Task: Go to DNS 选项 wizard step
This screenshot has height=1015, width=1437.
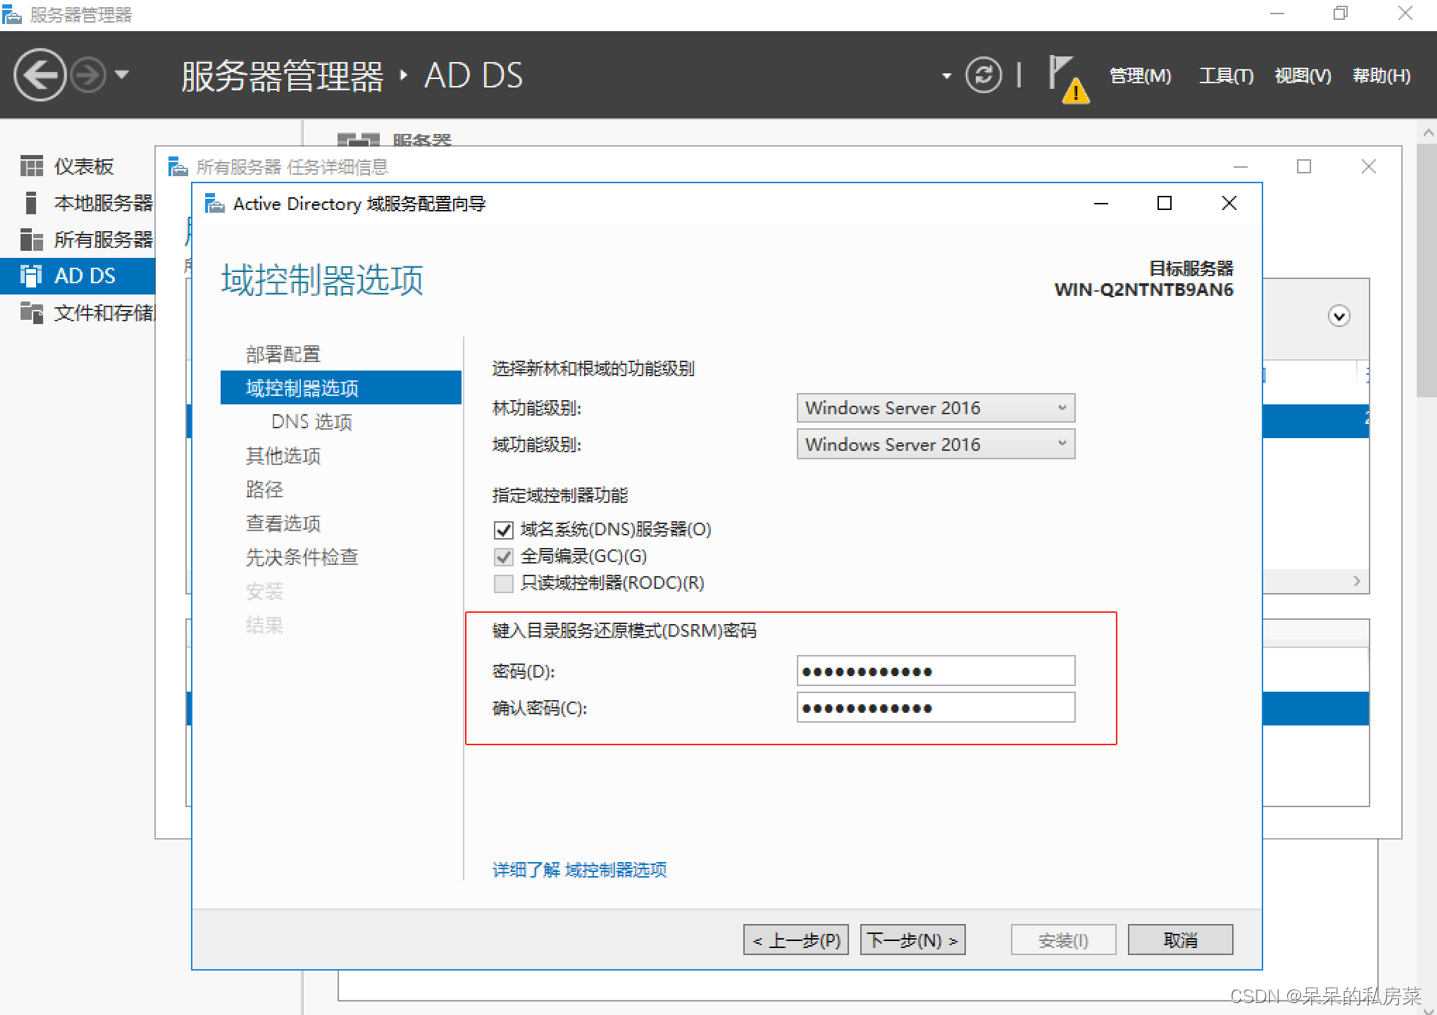Action: click(311, 422)
